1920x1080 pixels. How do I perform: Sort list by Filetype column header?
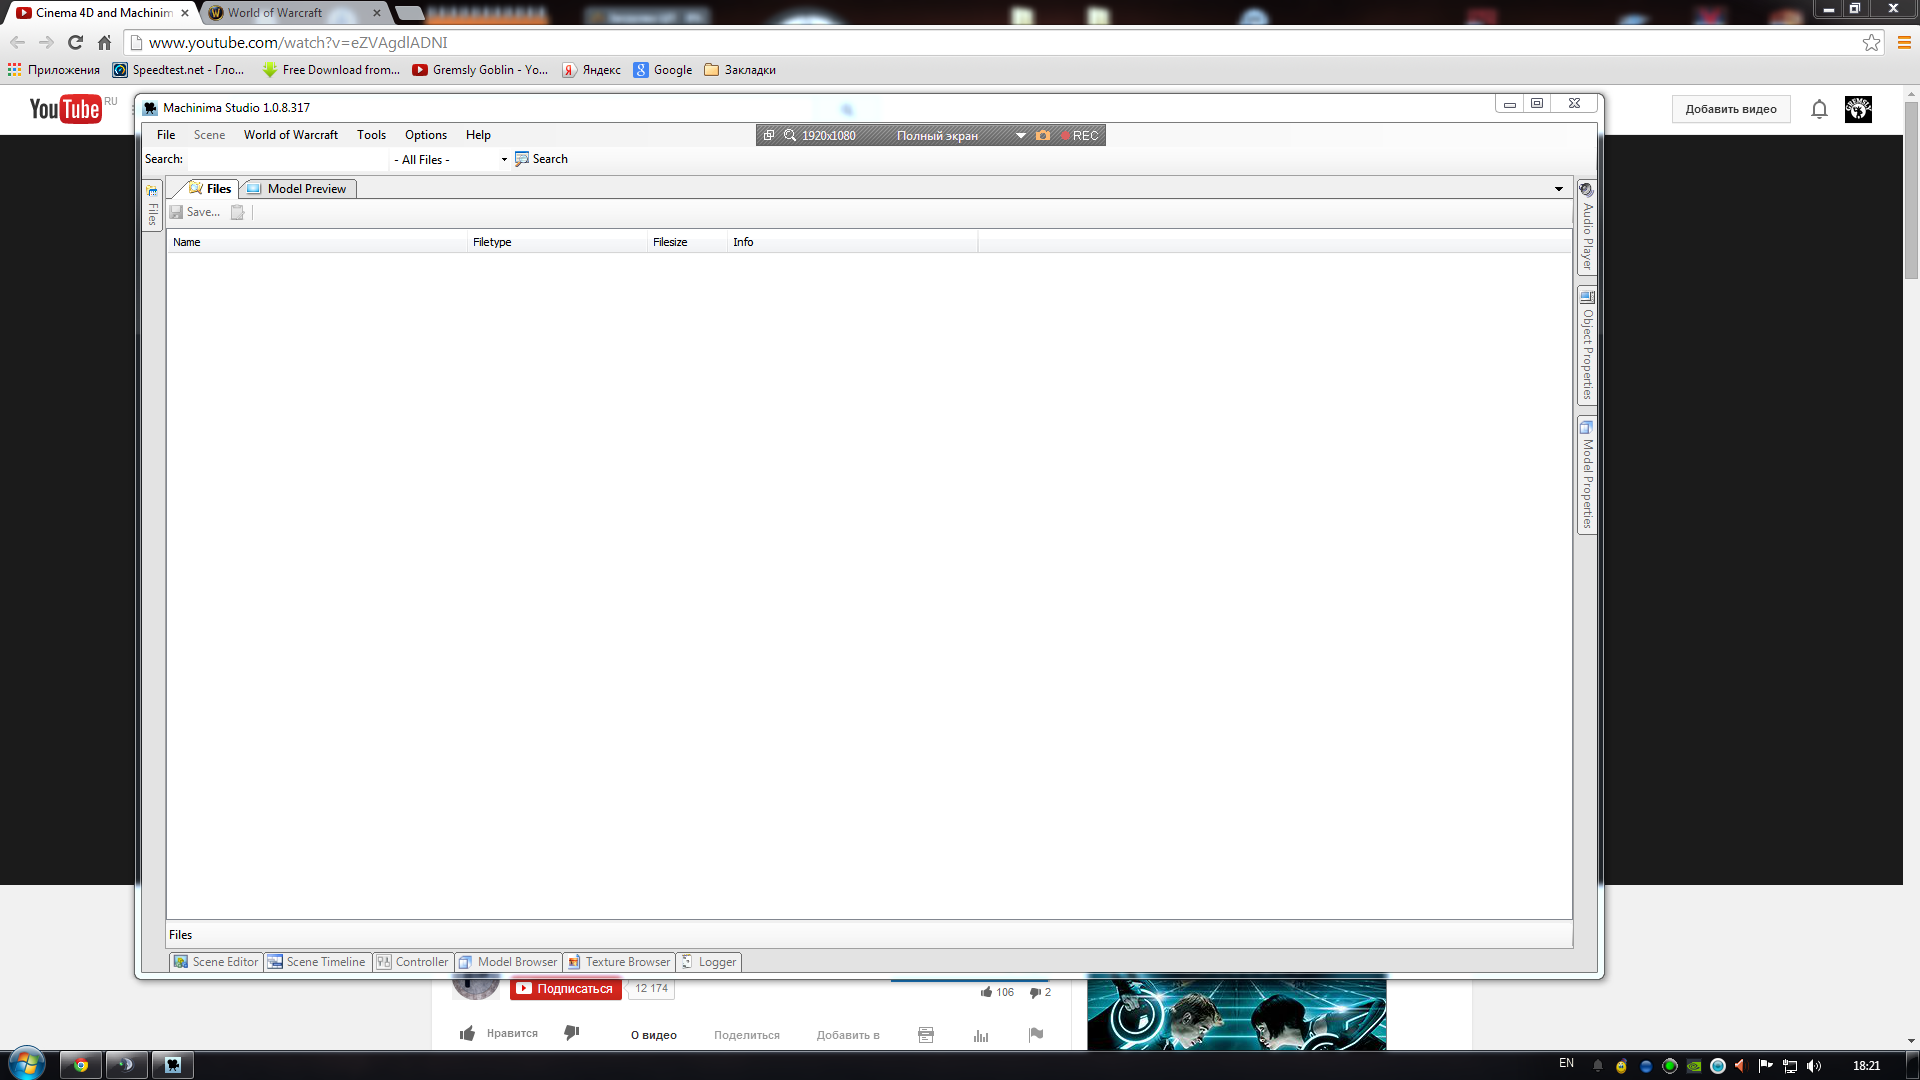click(557, 242)
